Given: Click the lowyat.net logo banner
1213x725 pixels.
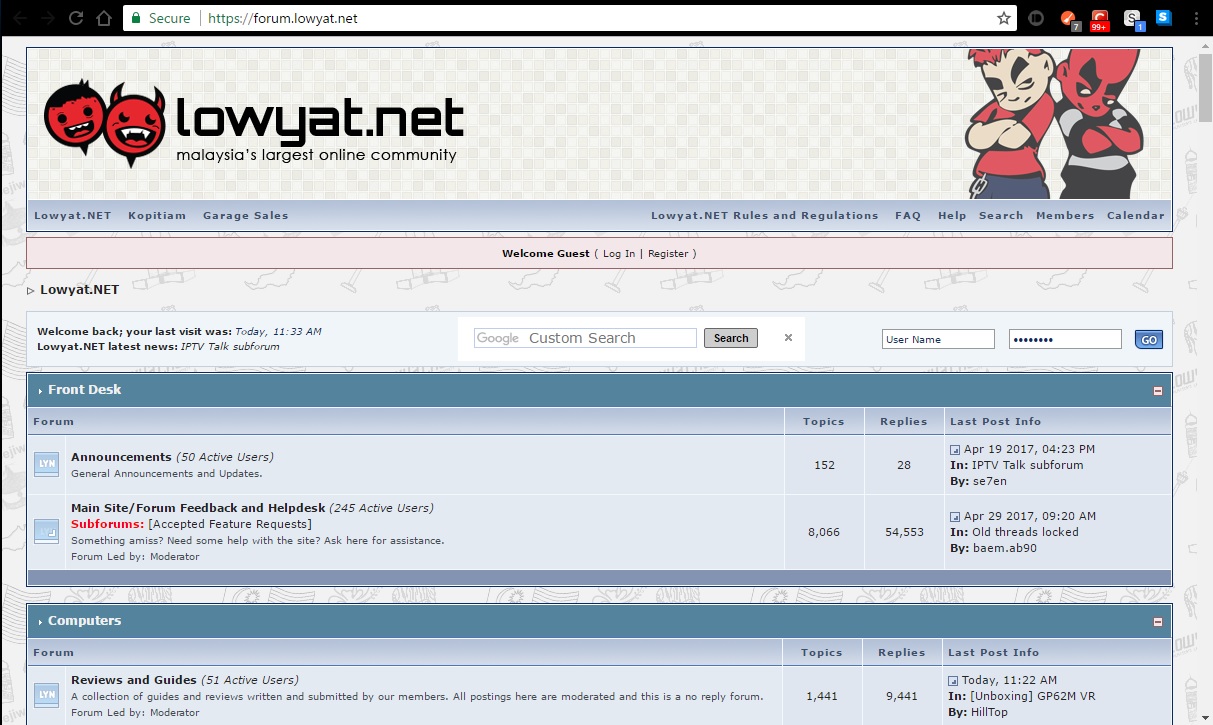Looking at the screenshot, I should pyautogui.click(x=254, y=123).
